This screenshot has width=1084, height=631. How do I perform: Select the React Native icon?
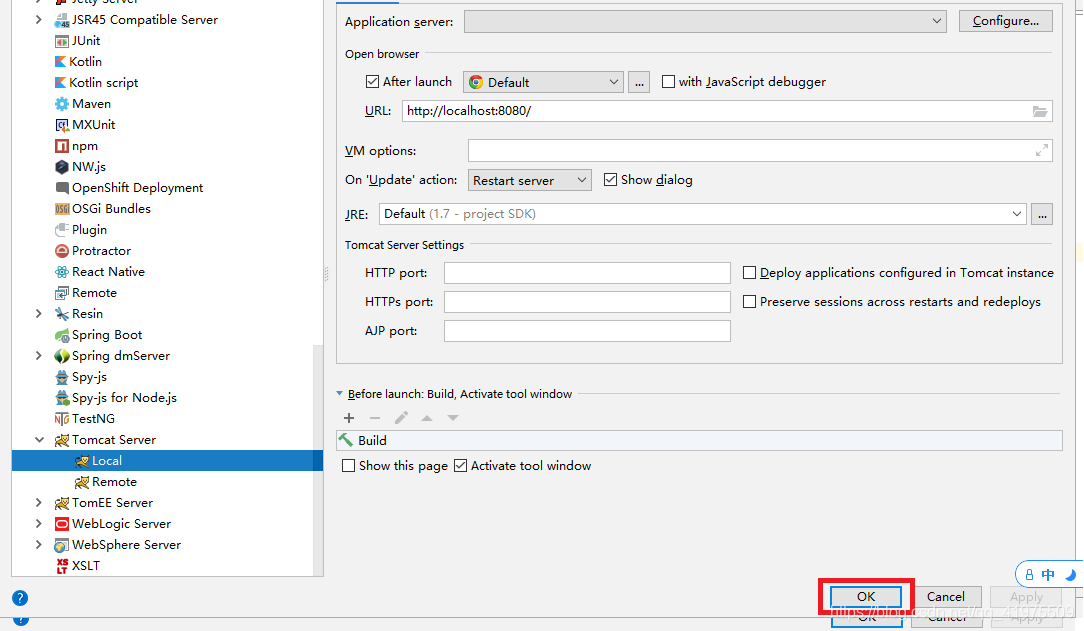pos(62,272)
